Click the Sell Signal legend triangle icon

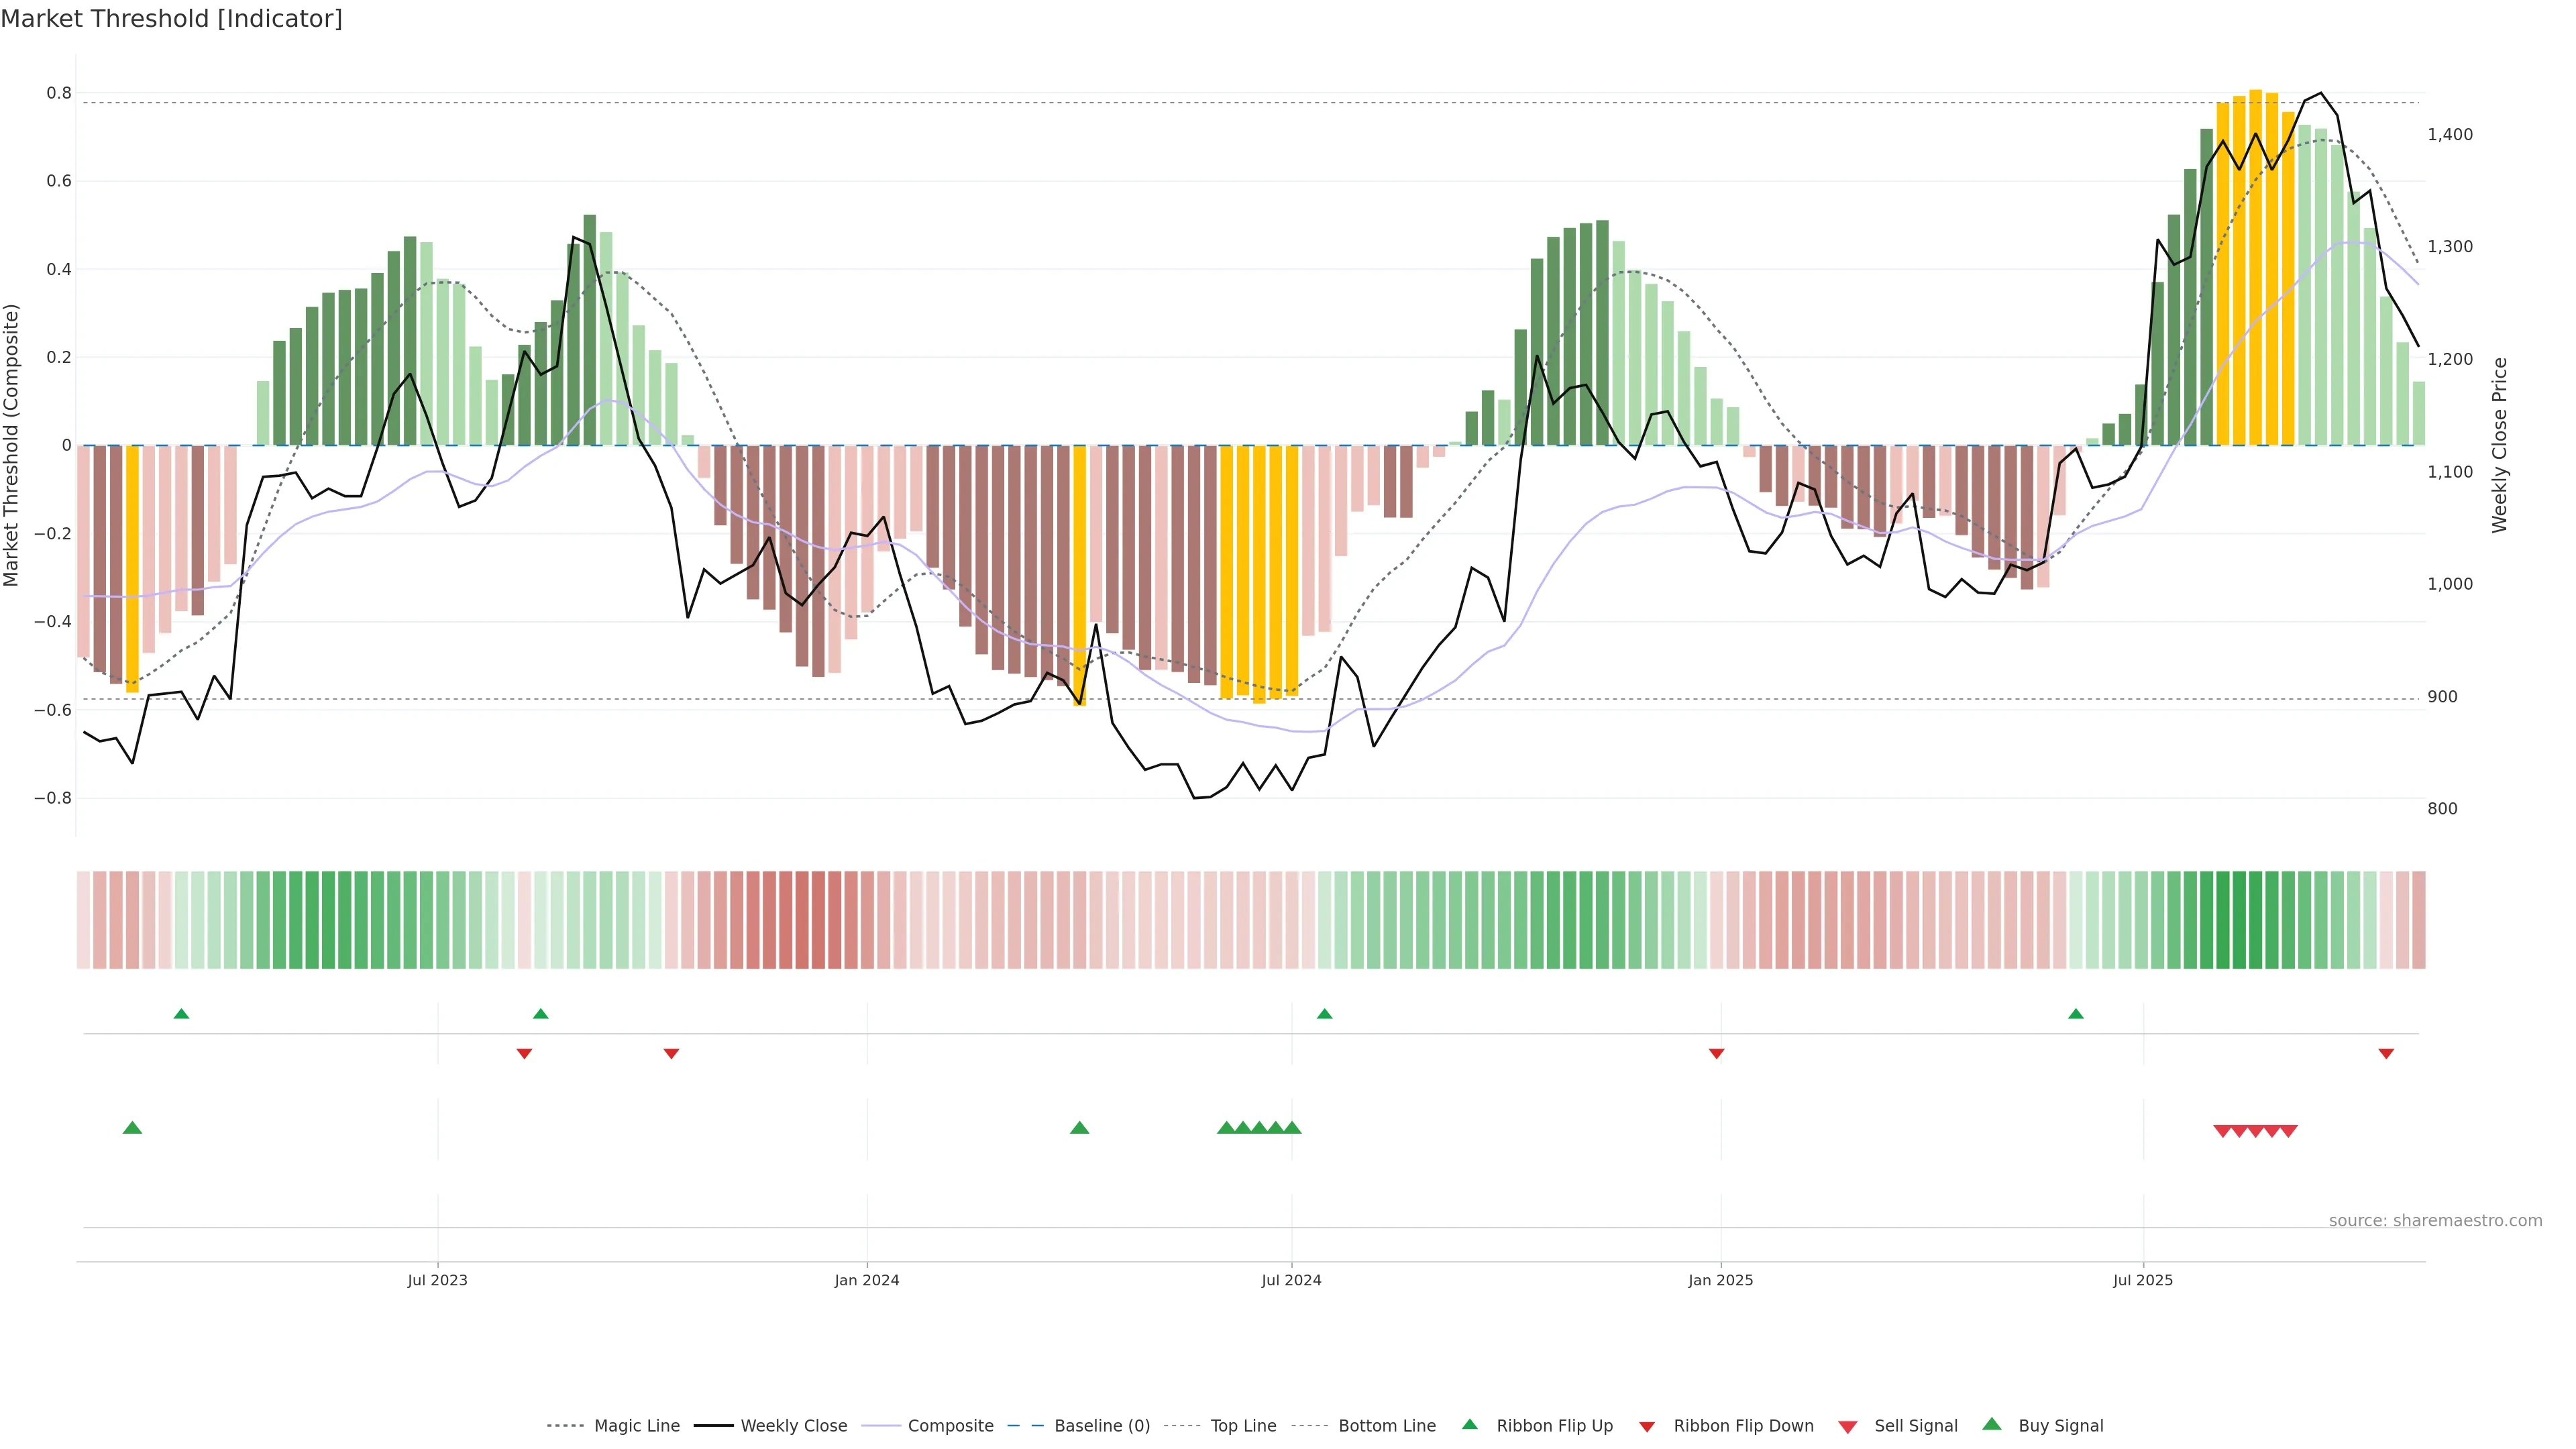(1848, 1426)
